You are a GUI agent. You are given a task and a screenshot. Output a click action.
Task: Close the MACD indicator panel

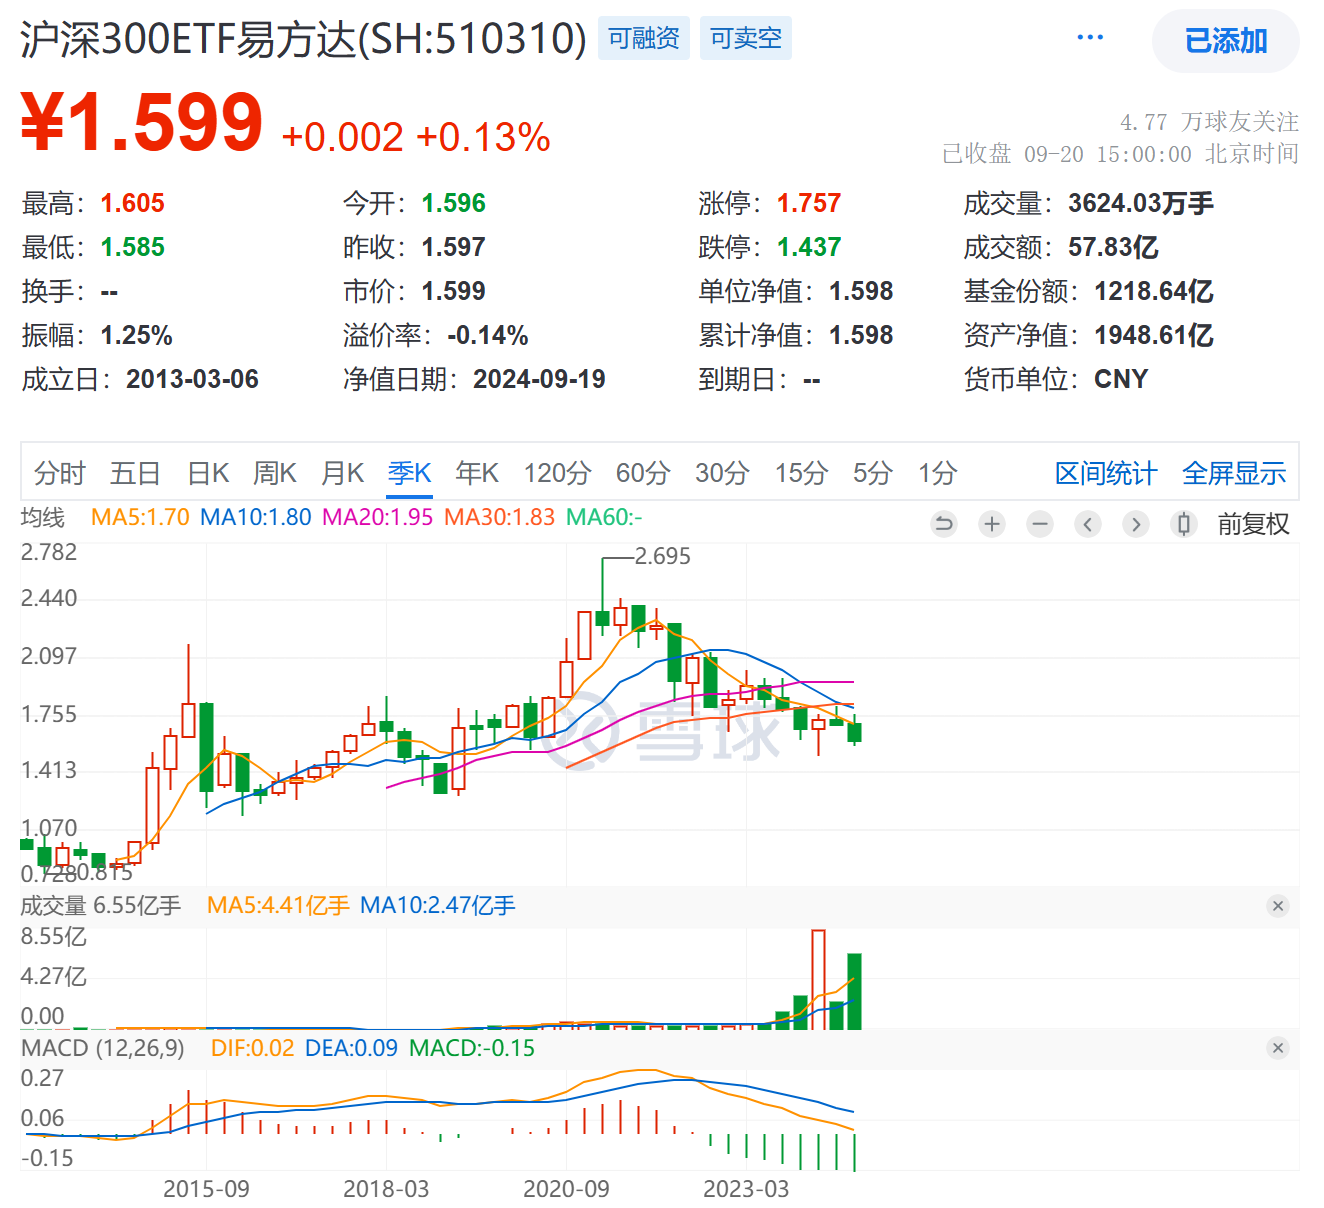pyautogui.click(x=1277, y=1048)
